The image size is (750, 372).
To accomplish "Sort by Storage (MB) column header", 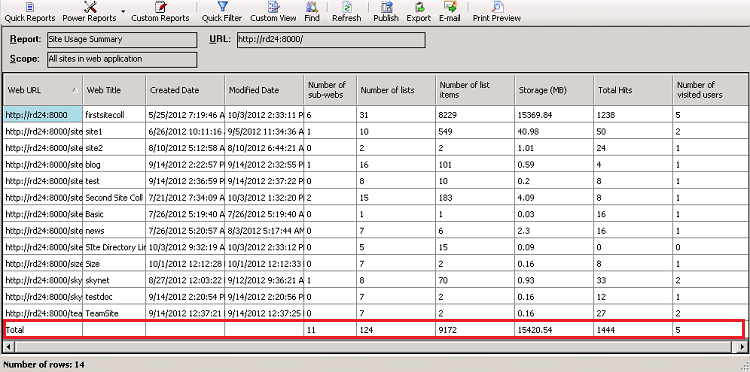I will (554, 90).
